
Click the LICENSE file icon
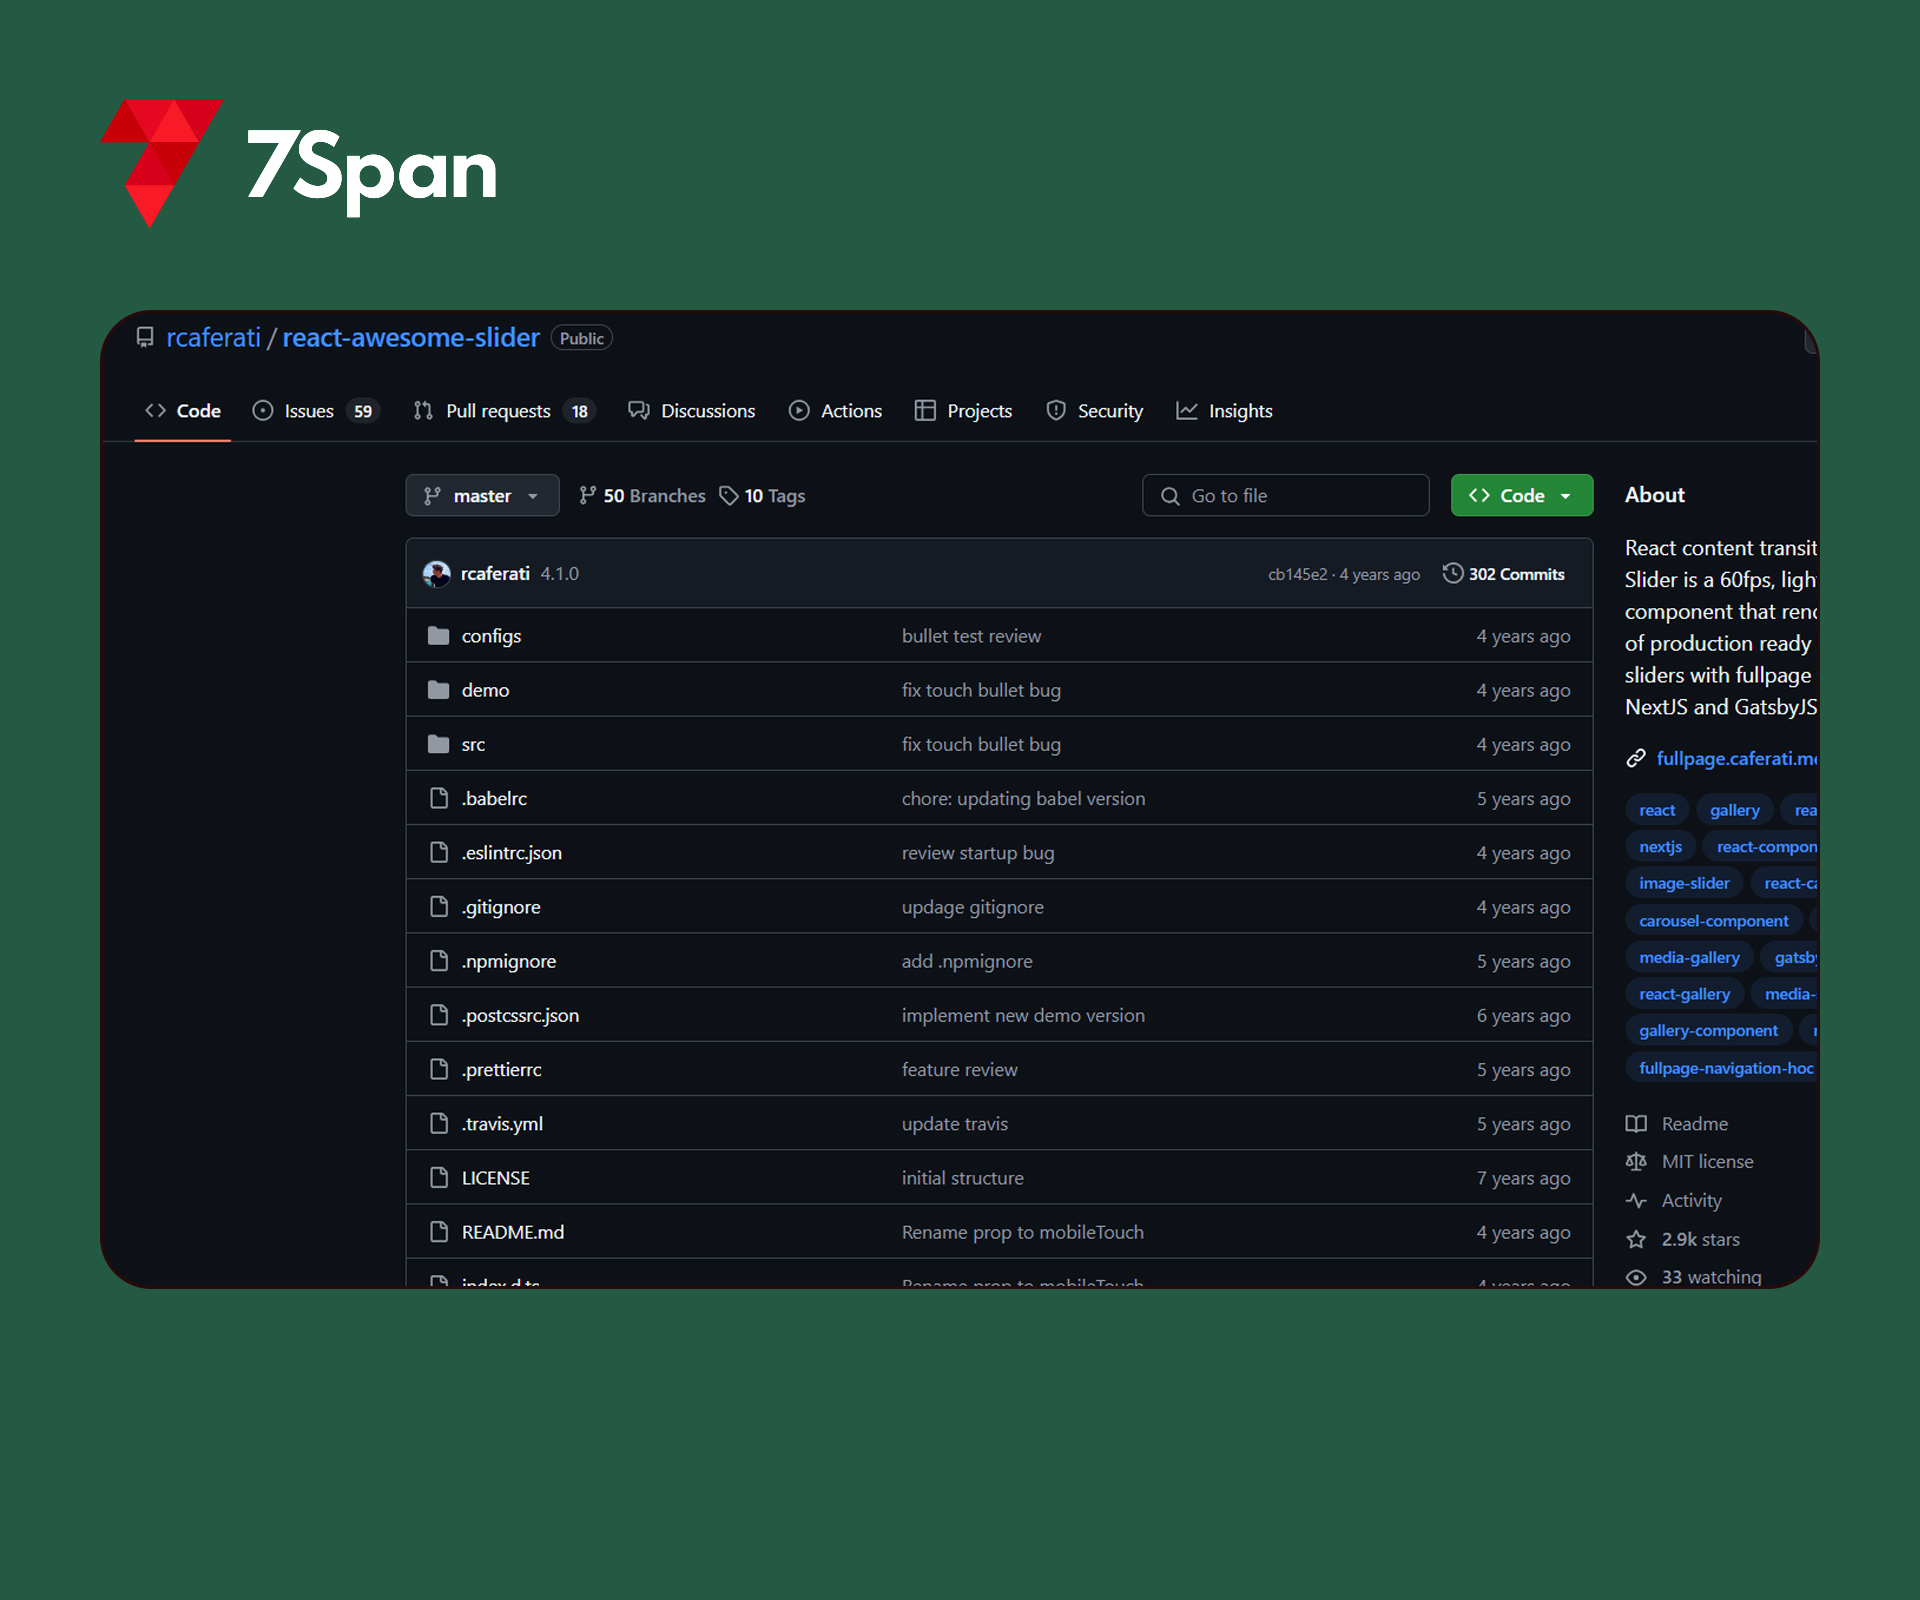point(438,1177)
